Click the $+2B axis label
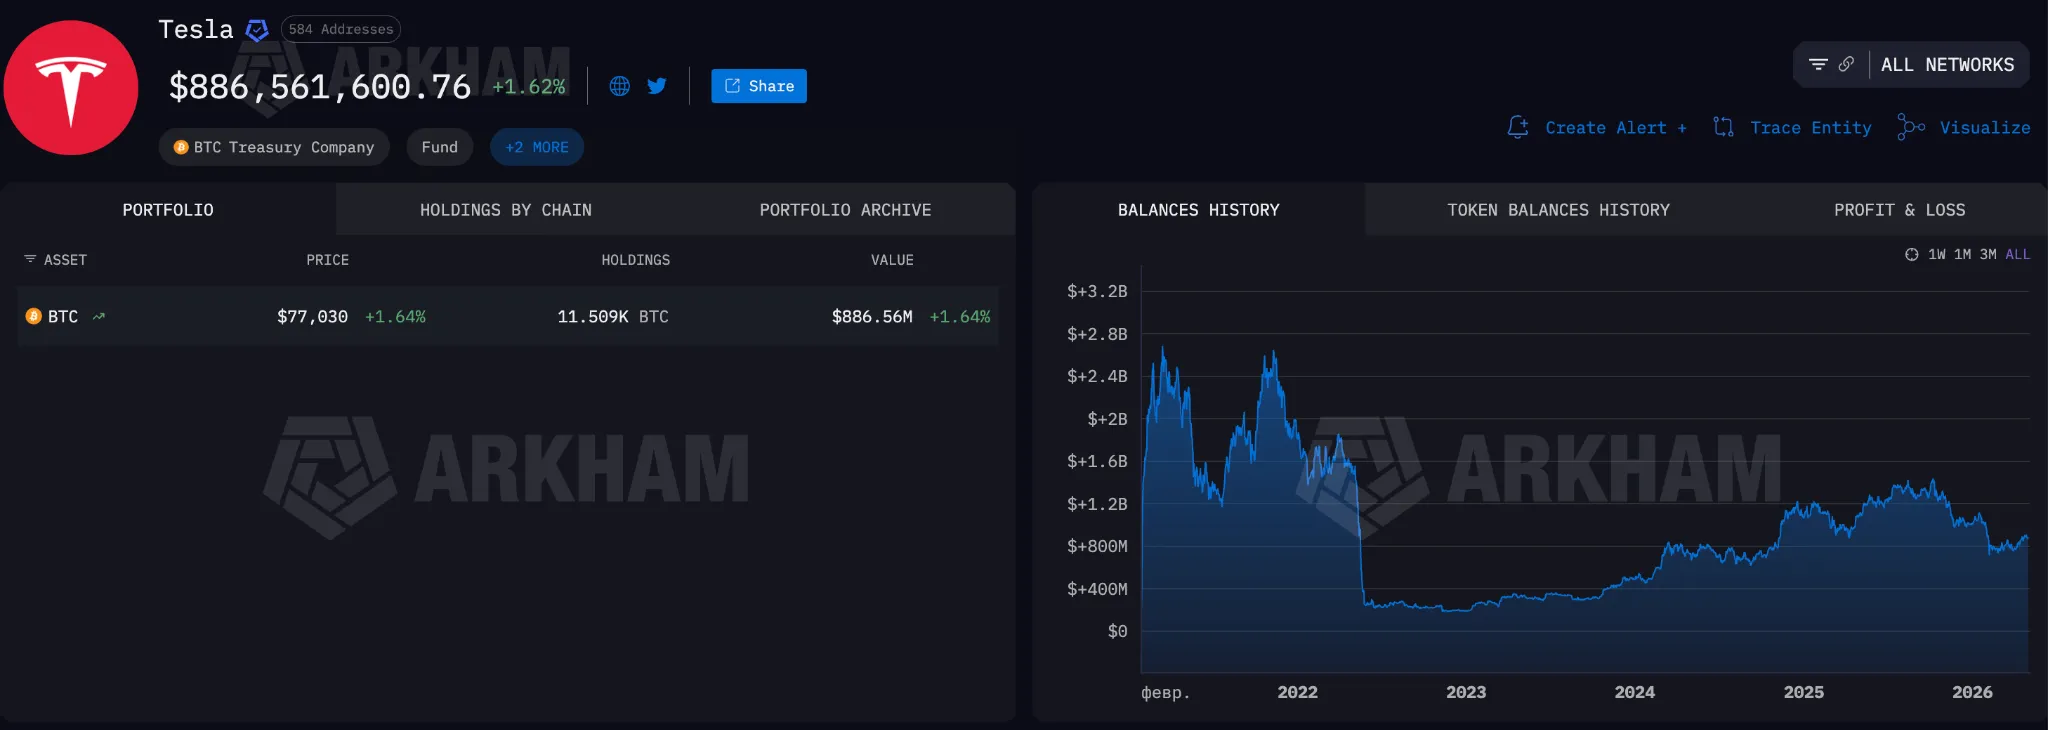The height and width of the screenshot is (730, 2048). coord(1107,419)
